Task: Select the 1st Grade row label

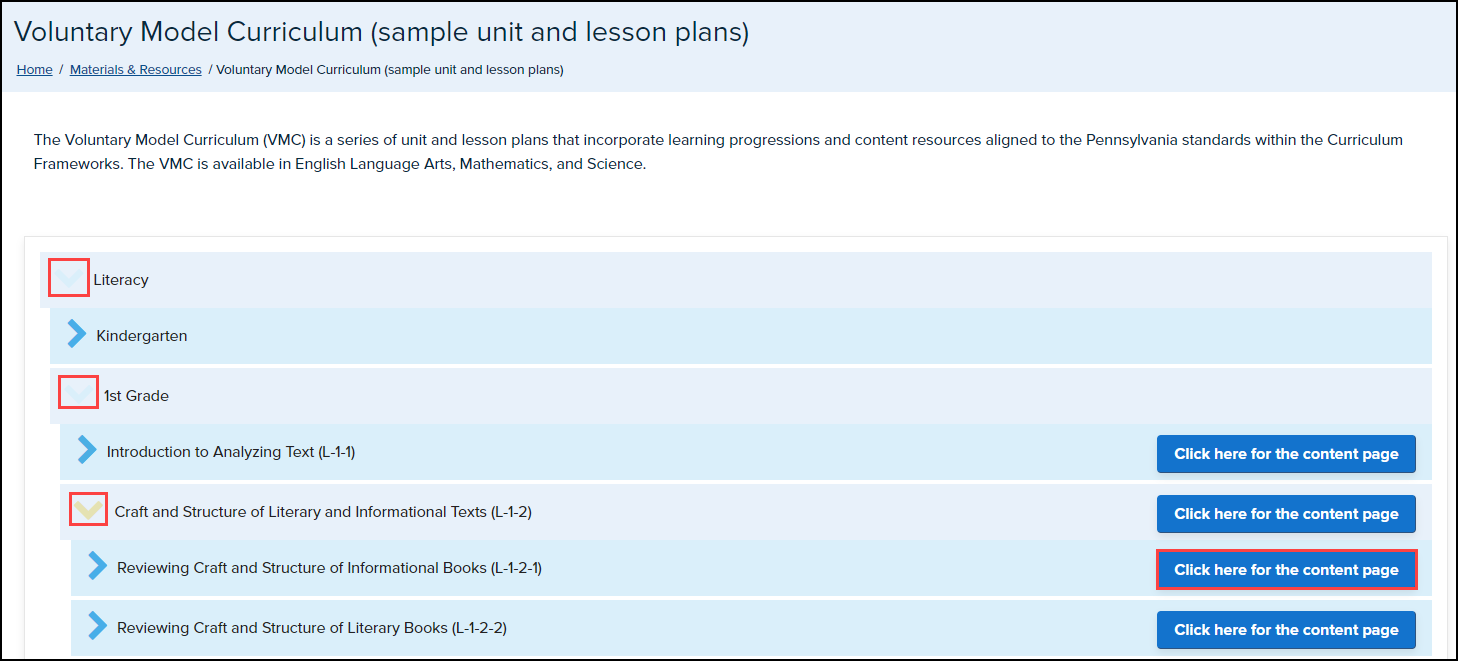Action: [x=137, y=396]
